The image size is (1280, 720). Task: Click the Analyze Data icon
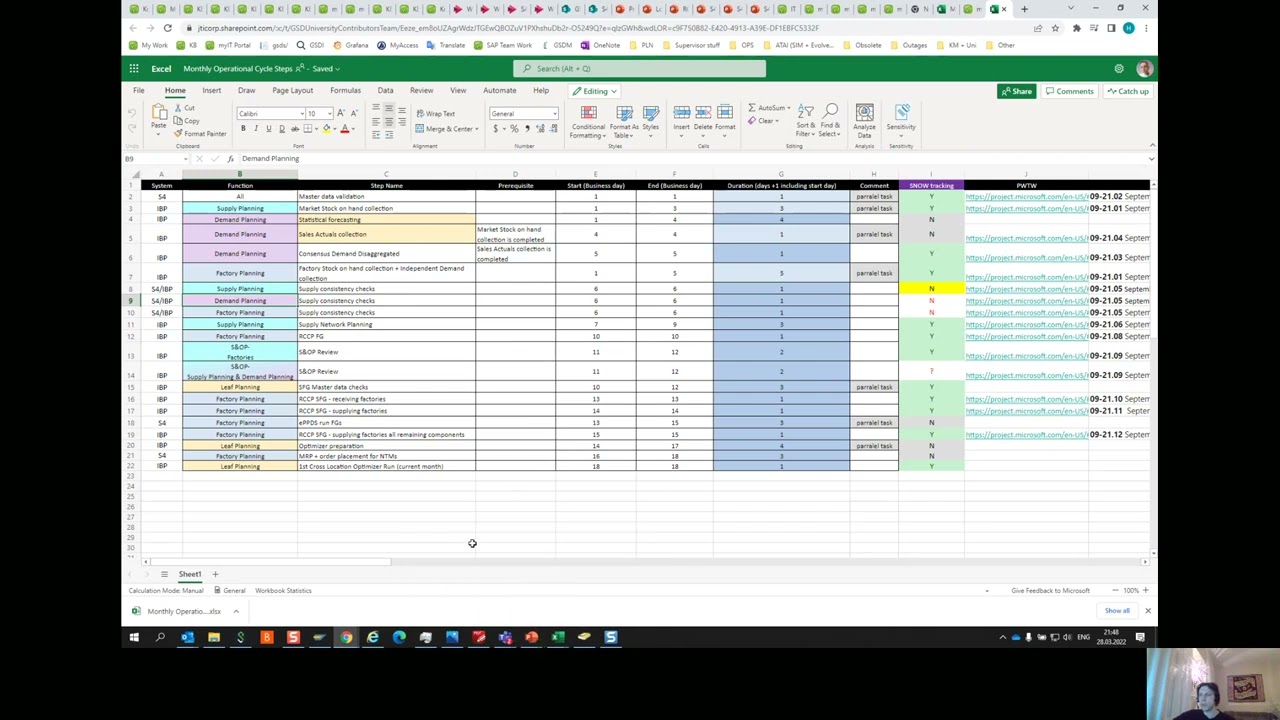pos(865,111)
